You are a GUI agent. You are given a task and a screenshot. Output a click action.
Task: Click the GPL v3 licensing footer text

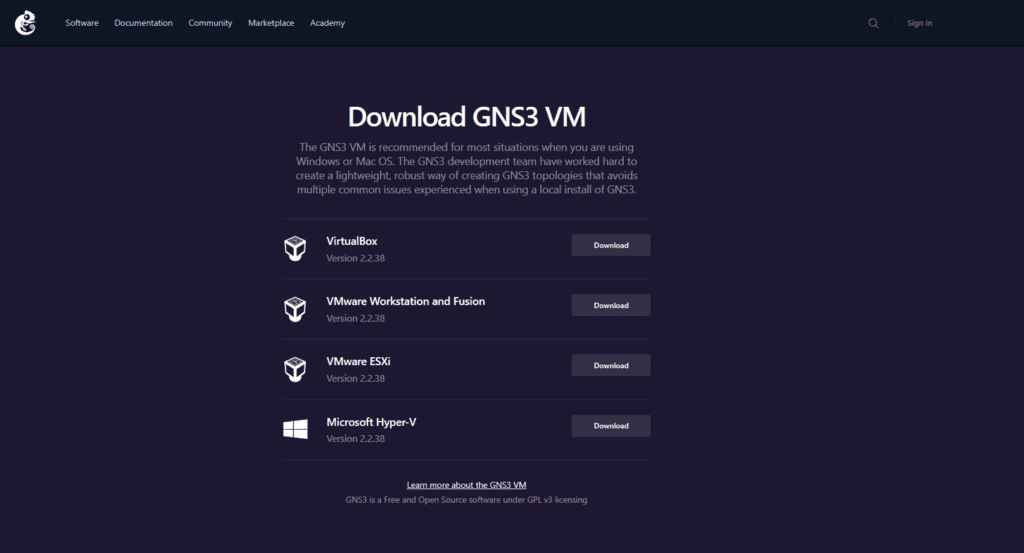pyautogui.click(x=466, y=499)
